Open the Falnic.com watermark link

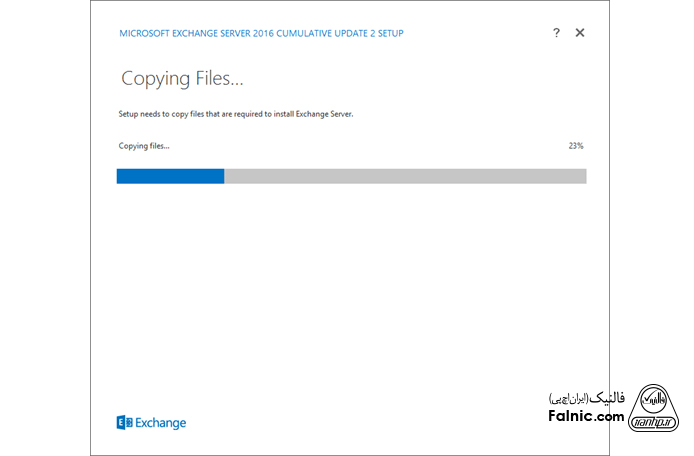588,416
